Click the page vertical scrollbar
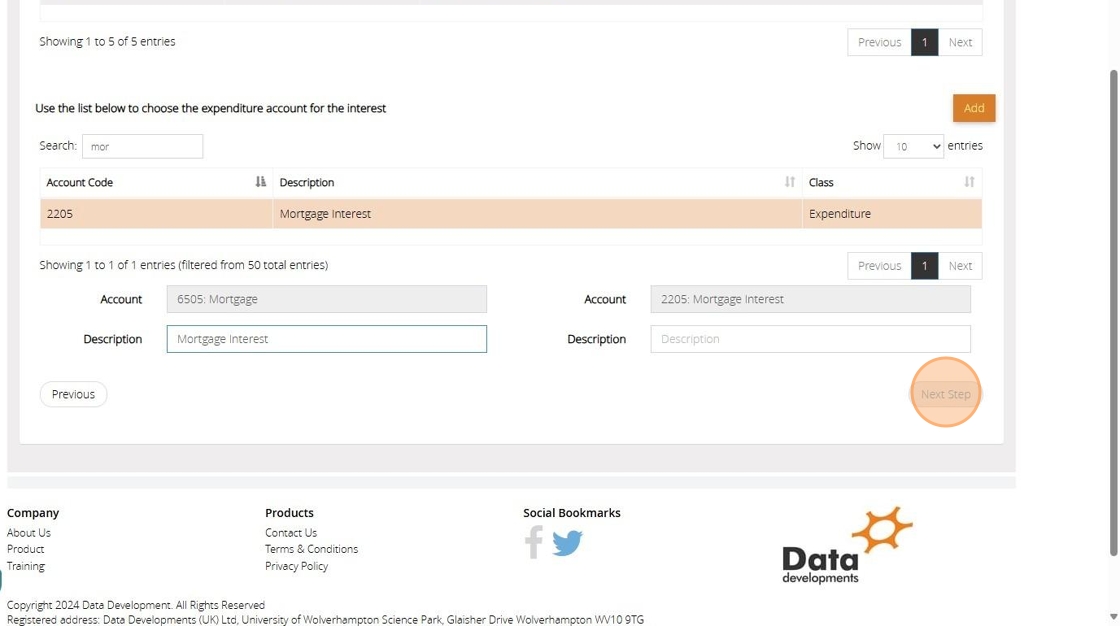Viewport: 1120px width, 626px height. click(x=1113, y=313)
